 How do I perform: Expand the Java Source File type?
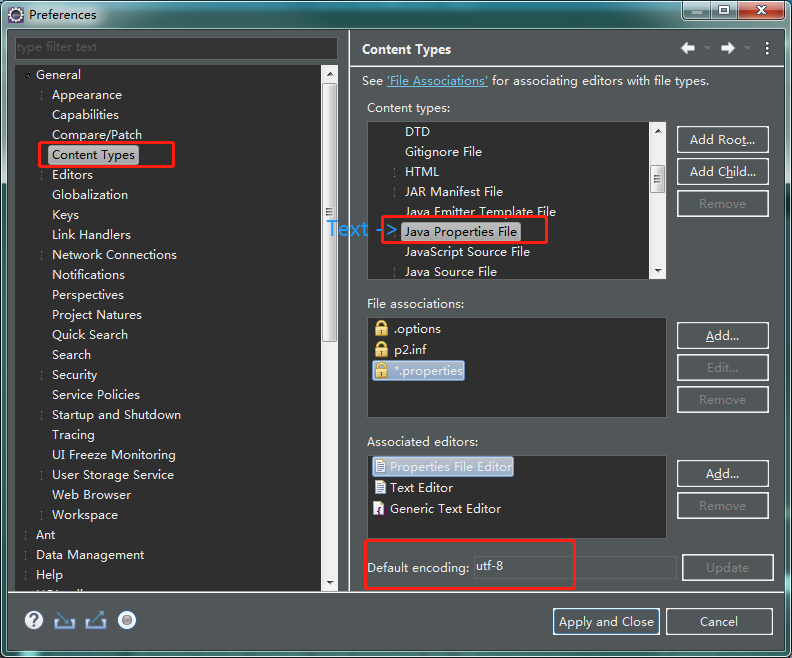coord(395,272)
